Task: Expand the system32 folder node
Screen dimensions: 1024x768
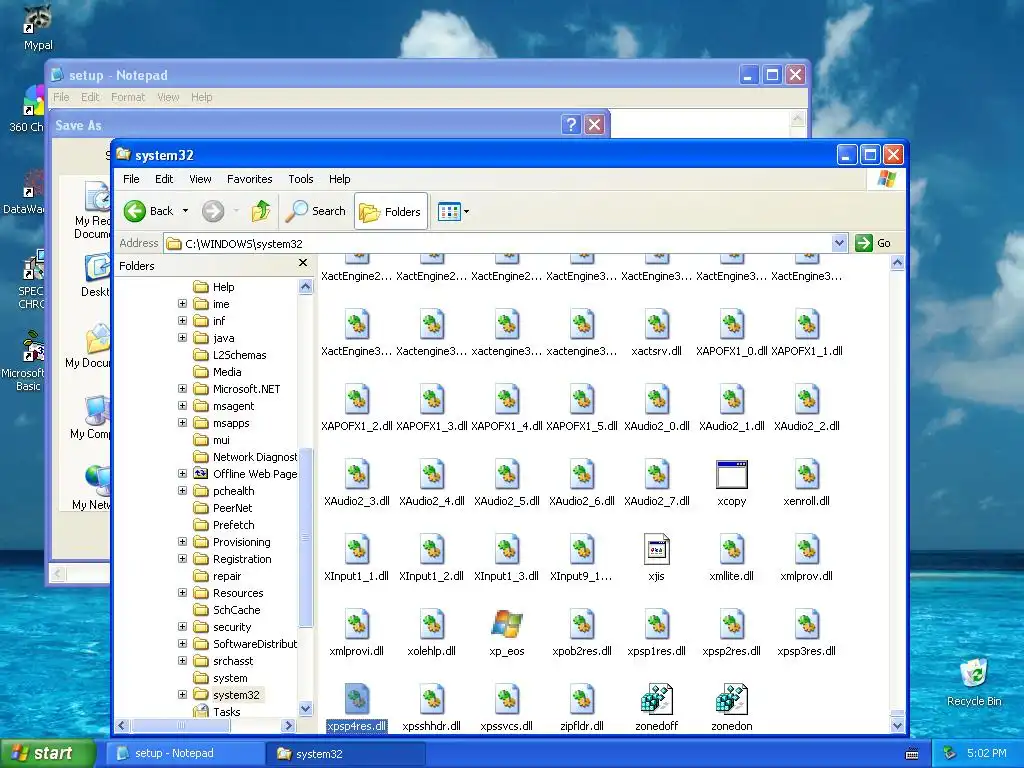Action: [183, 695]
